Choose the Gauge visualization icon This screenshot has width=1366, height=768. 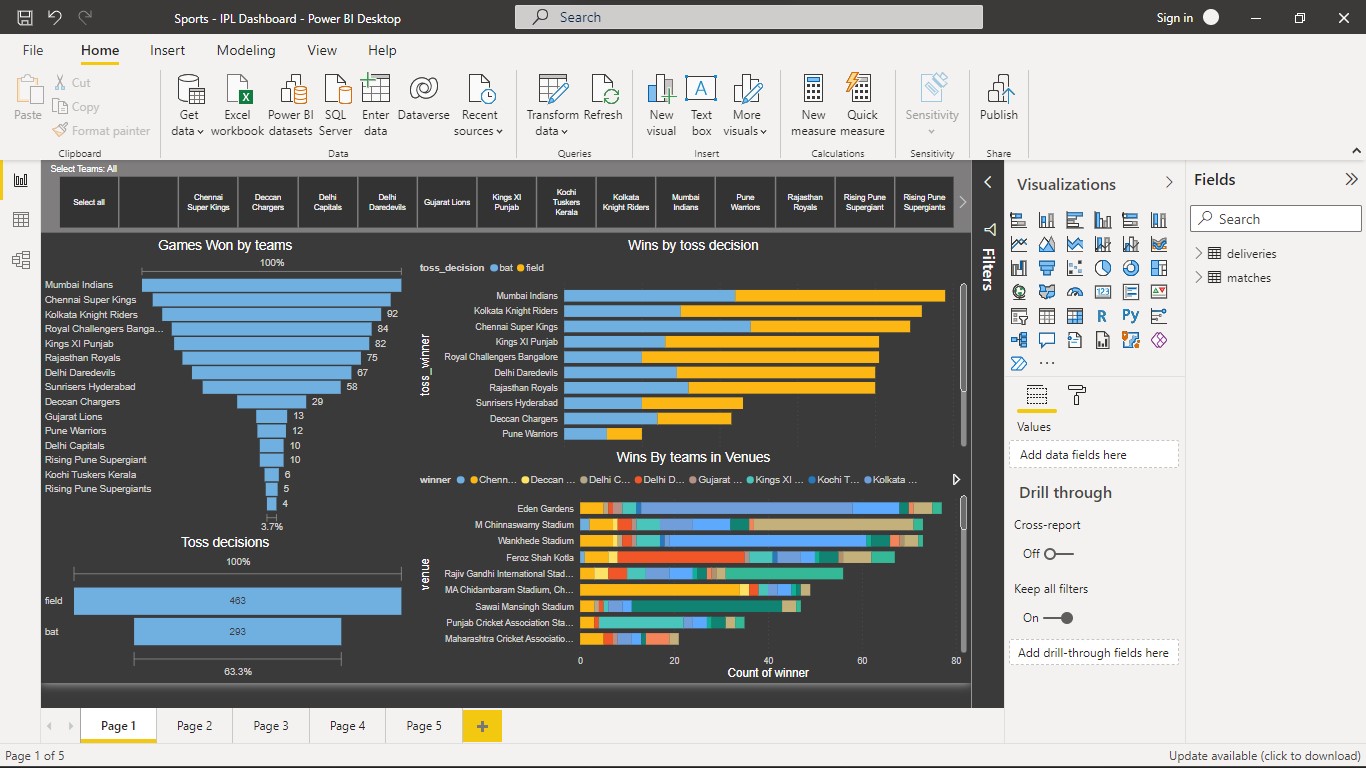[x=1075, y=292]
